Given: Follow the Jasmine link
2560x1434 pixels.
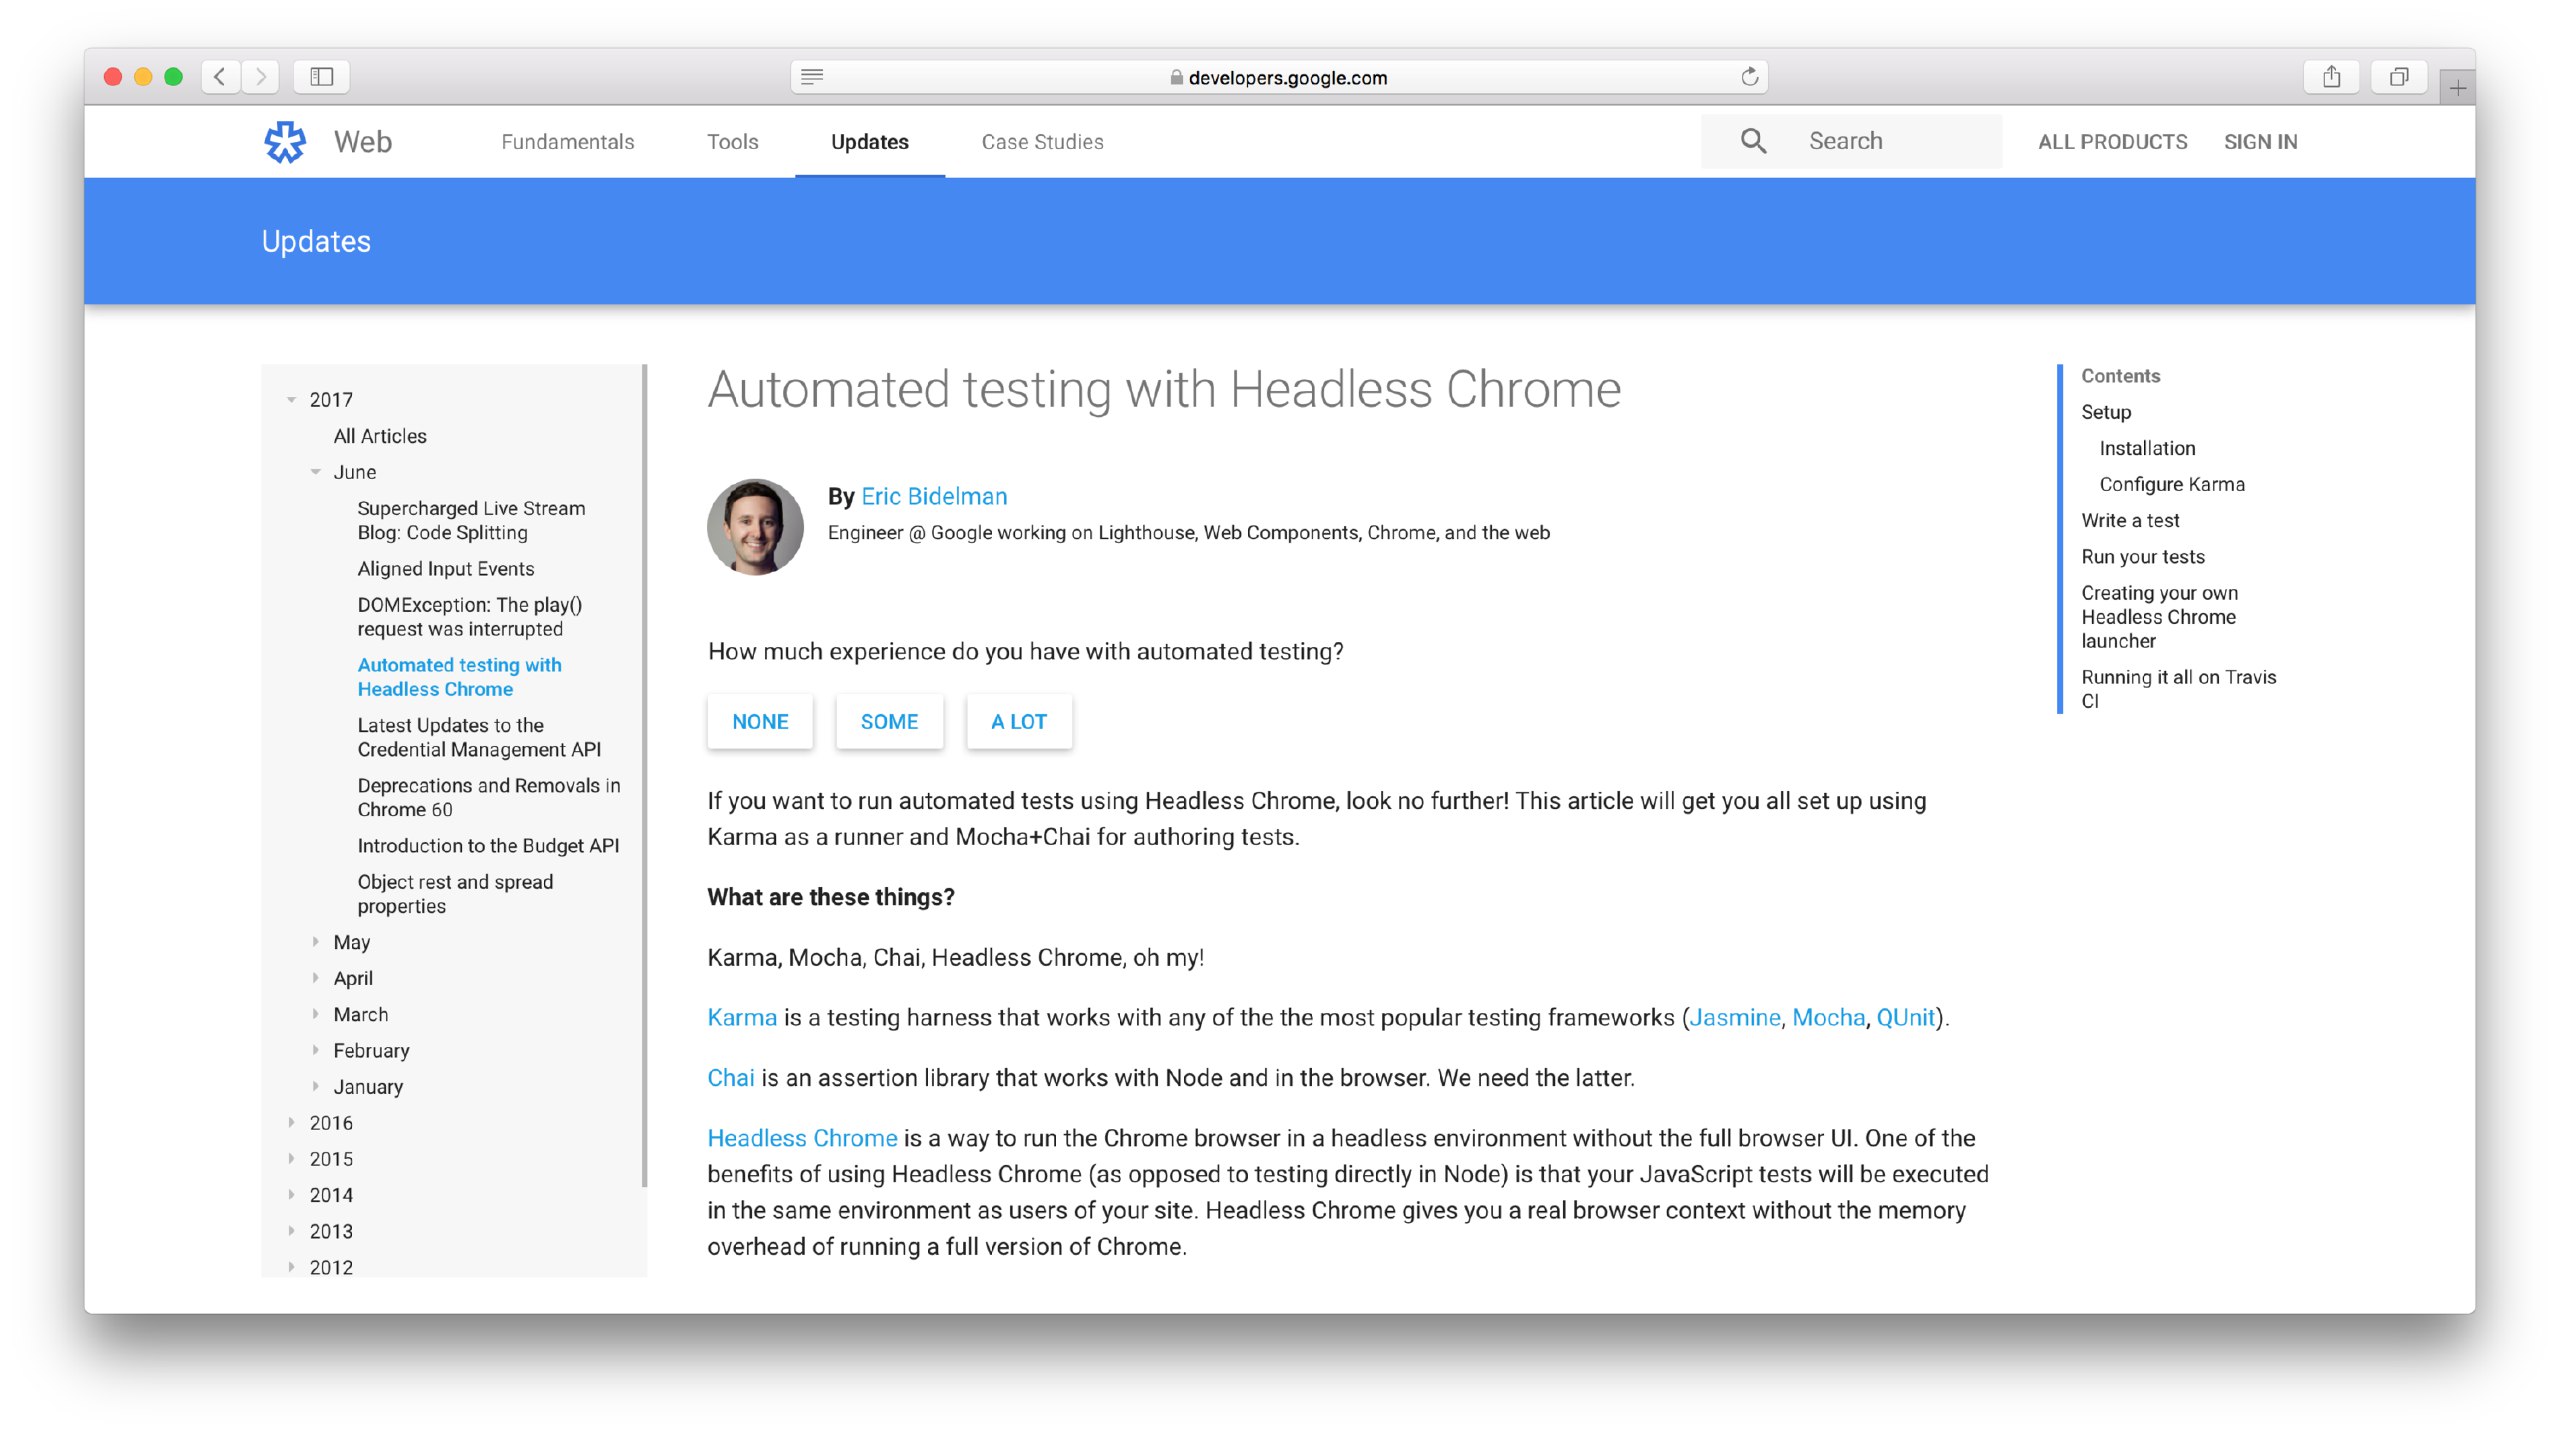Looking at the screenshot, I should (x=1735, y=1017).
